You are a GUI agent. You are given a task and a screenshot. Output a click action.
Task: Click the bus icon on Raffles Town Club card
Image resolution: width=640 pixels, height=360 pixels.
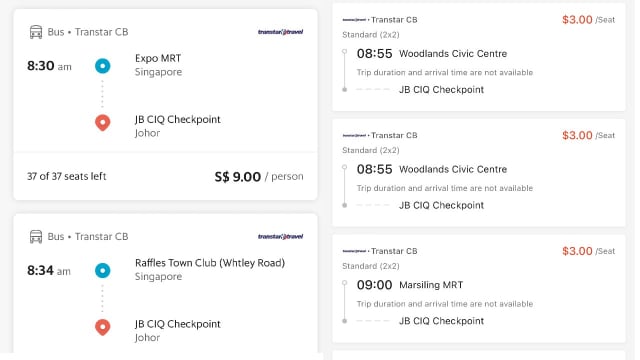[x=36, y=236]
